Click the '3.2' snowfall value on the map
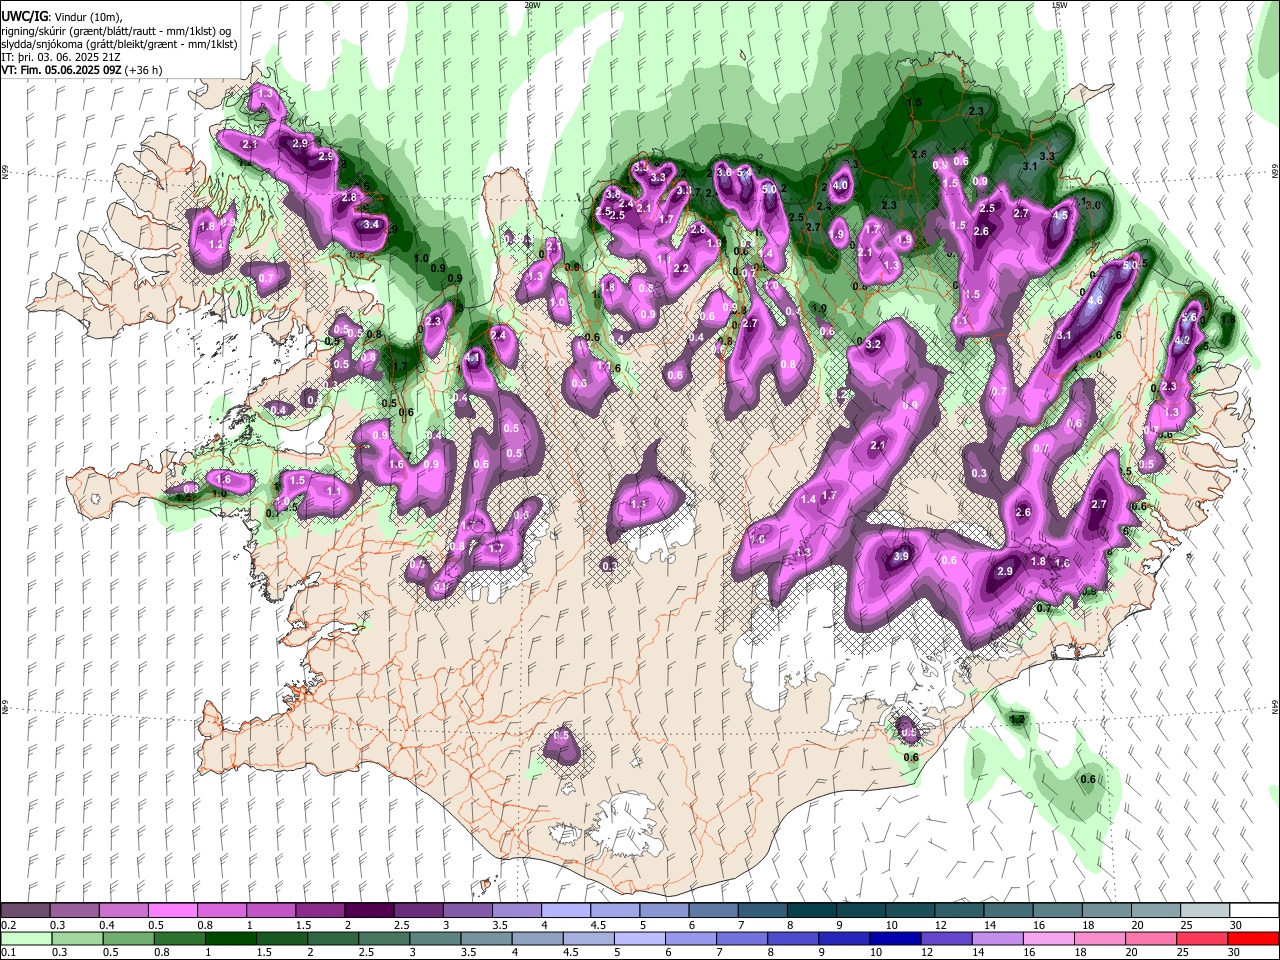This screenshot has height=960, width=1280. coord(872,344)
